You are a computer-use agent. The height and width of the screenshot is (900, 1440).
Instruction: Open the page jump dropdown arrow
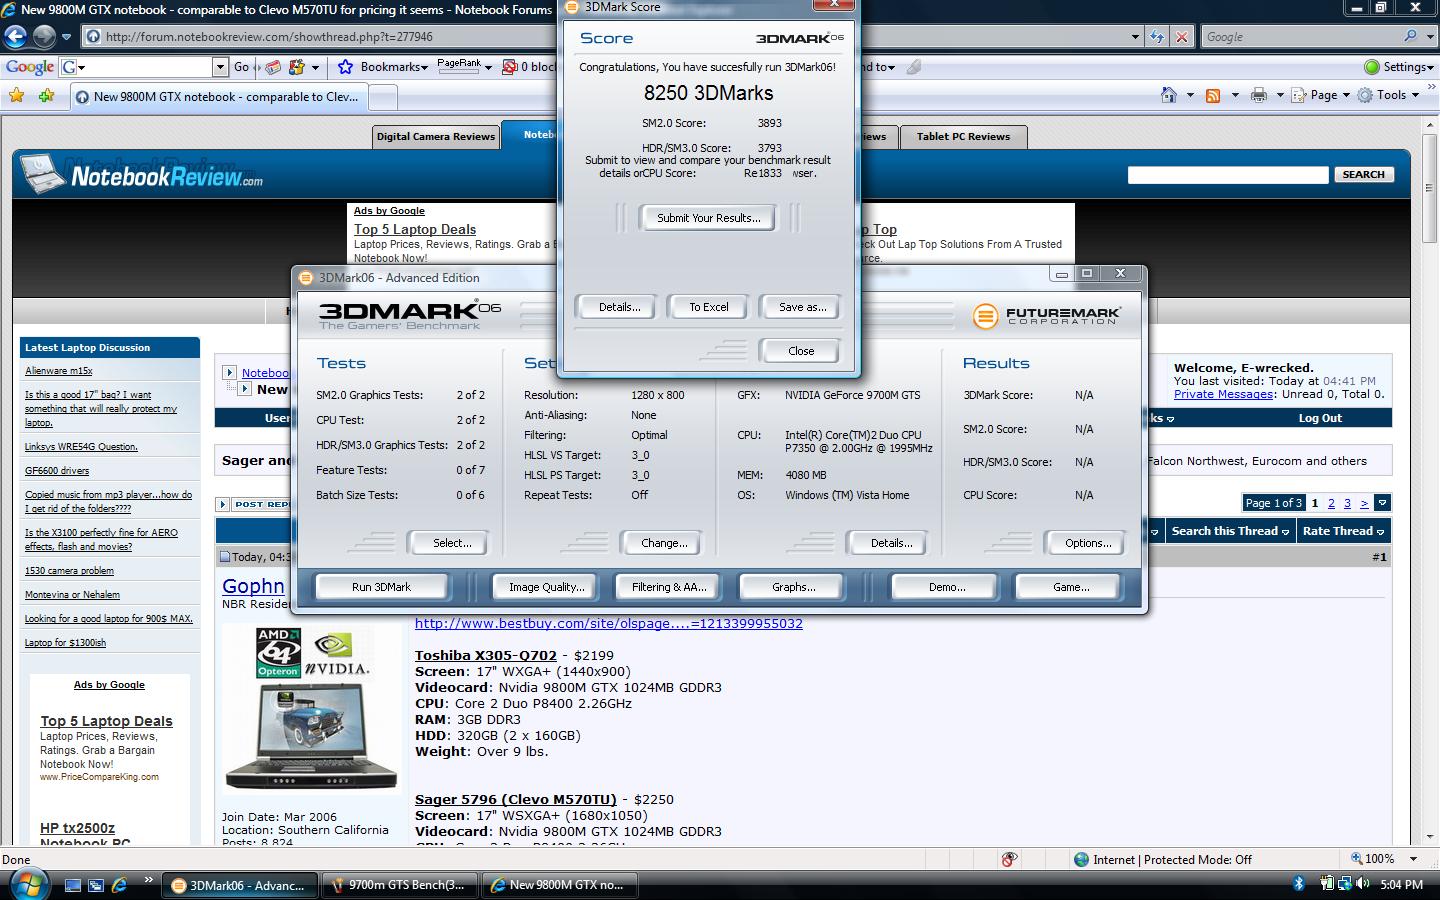coord(1382,503)
